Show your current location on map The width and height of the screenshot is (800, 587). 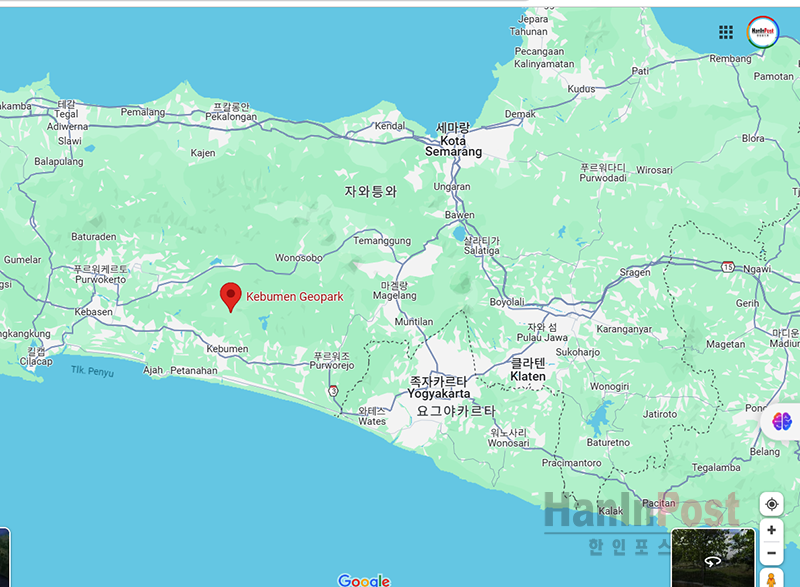point(771,504)
